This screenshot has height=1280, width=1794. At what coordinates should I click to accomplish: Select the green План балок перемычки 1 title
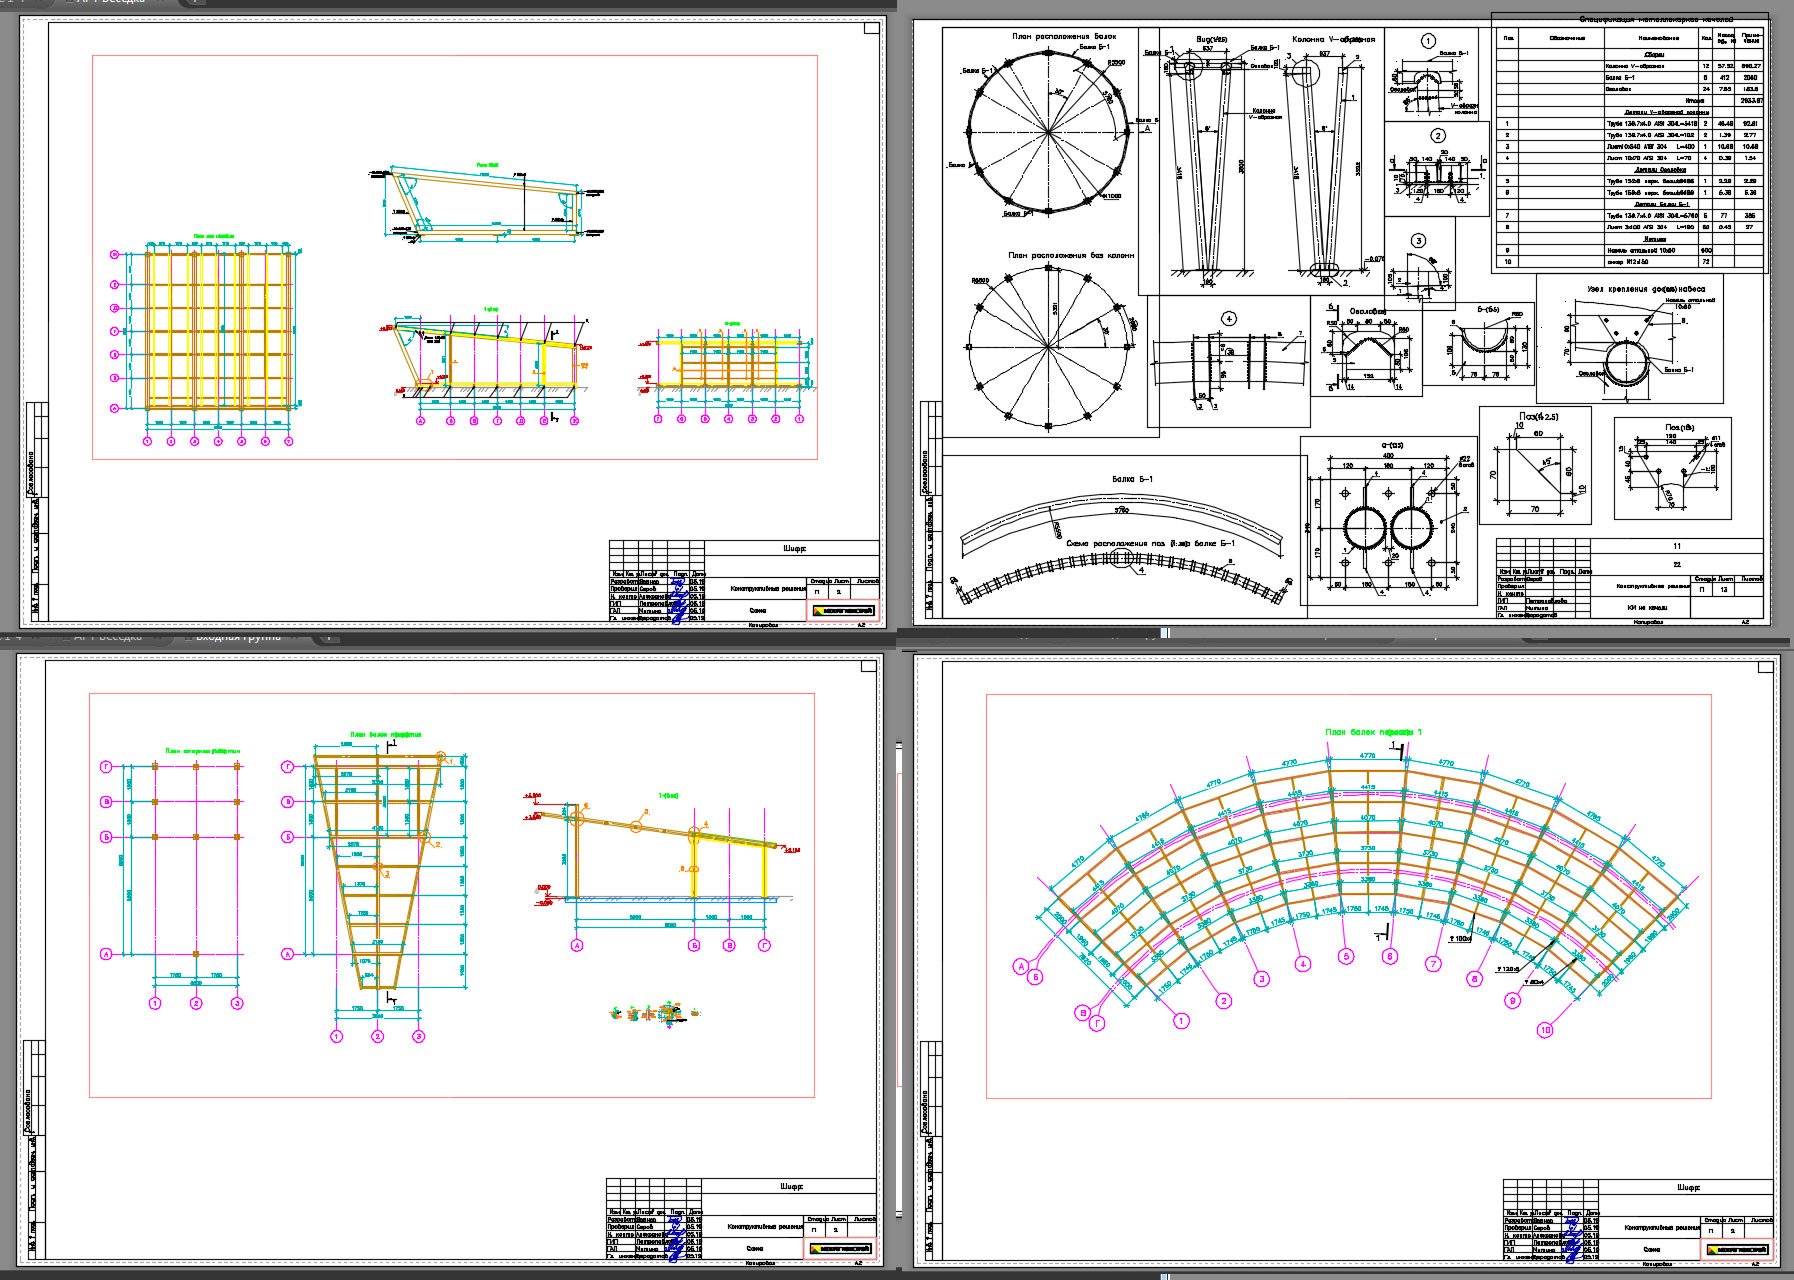pos(1373,733)
